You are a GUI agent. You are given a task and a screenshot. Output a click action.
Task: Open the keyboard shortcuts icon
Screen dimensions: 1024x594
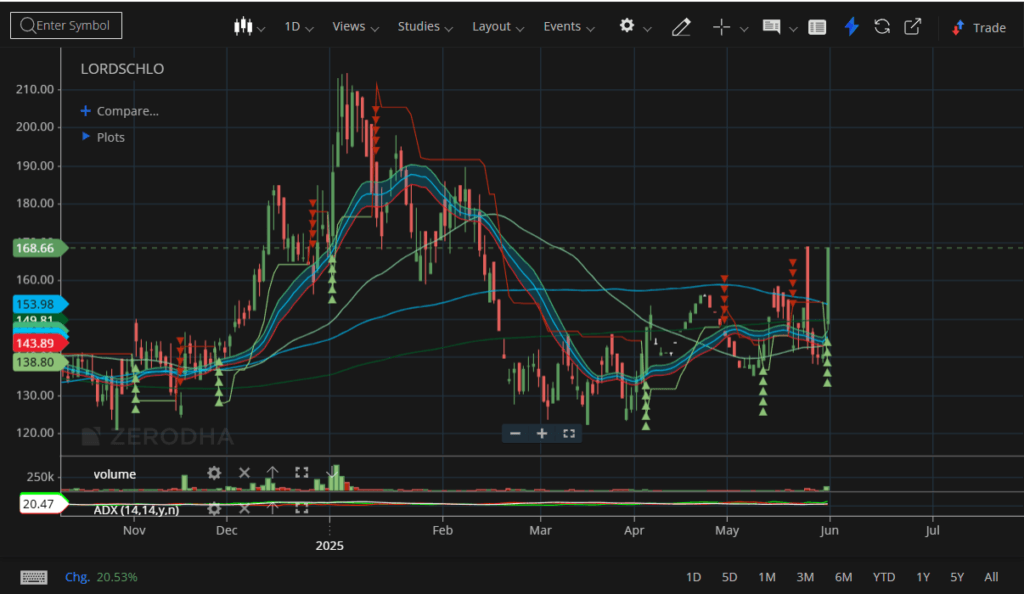34,577
